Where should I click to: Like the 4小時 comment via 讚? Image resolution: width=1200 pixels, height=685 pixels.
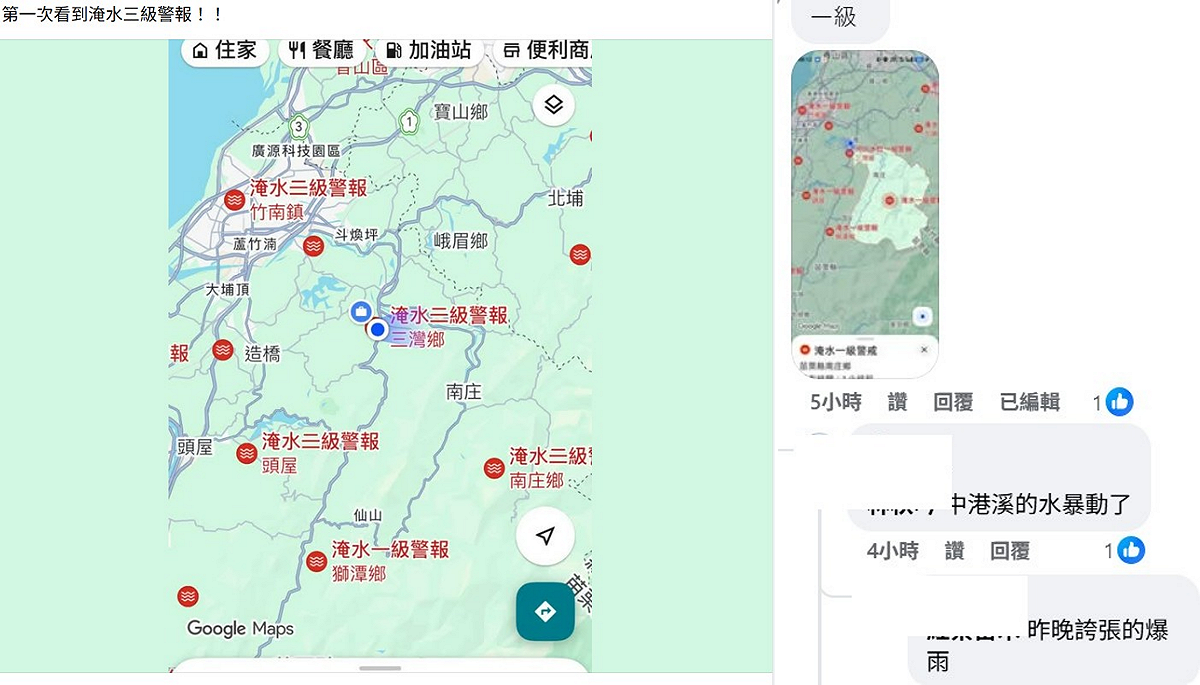pyautogui.click(x=955, y=550)
